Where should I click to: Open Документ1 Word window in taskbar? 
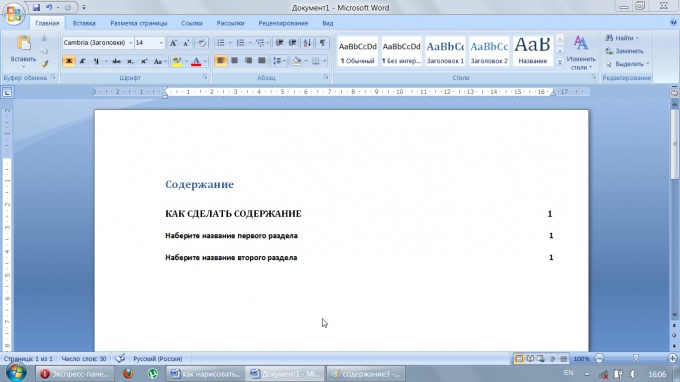click(x=285, y=373)
